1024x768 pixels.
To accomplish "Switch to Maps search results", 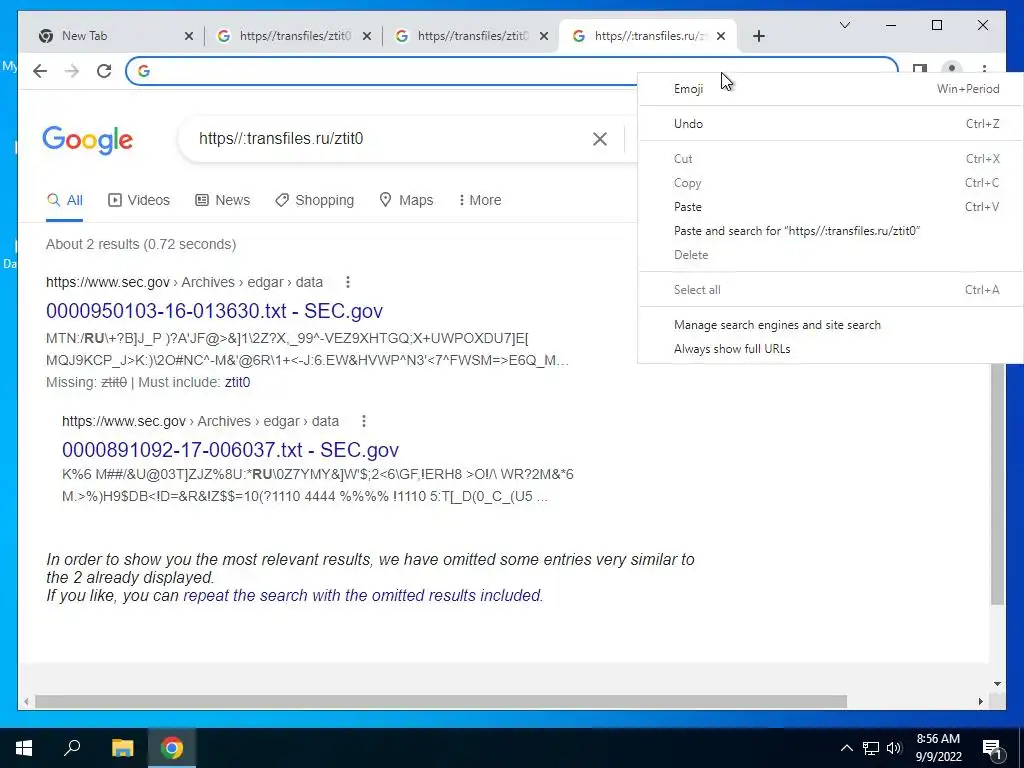I will (406, 200).
